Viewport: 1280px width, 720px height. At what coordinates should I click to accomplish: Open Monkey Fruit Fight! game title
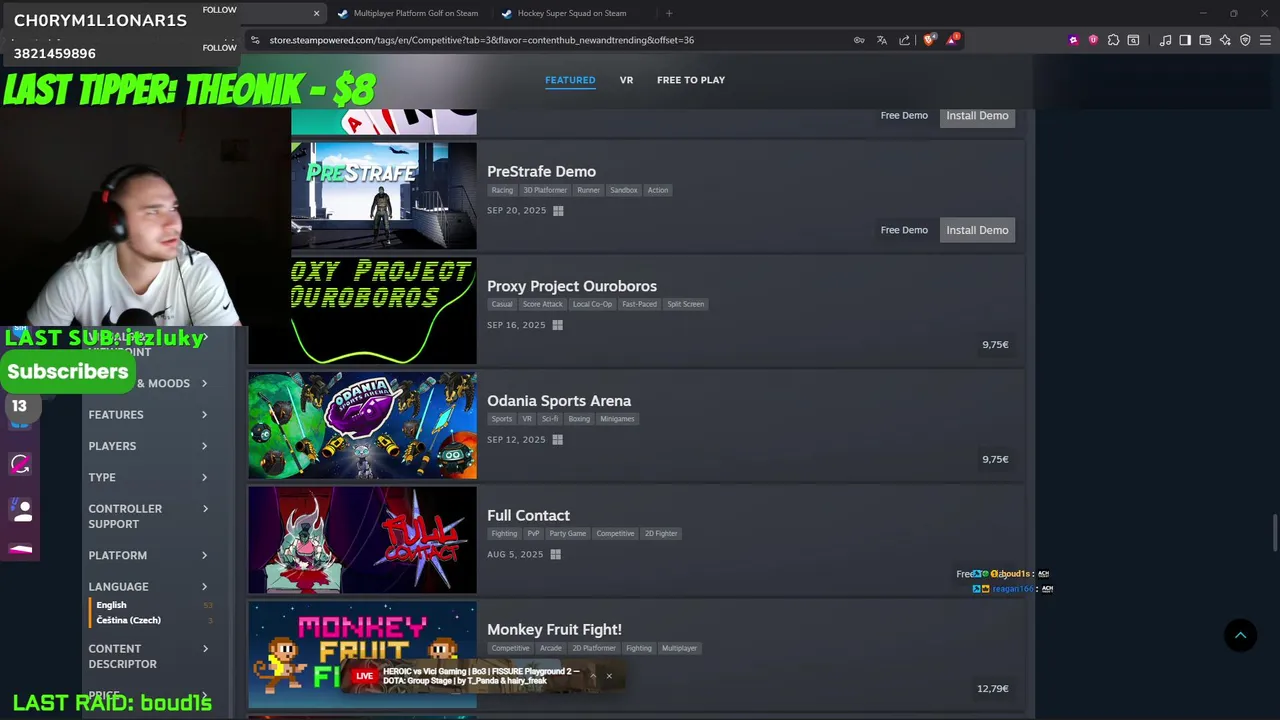(554, 630)
